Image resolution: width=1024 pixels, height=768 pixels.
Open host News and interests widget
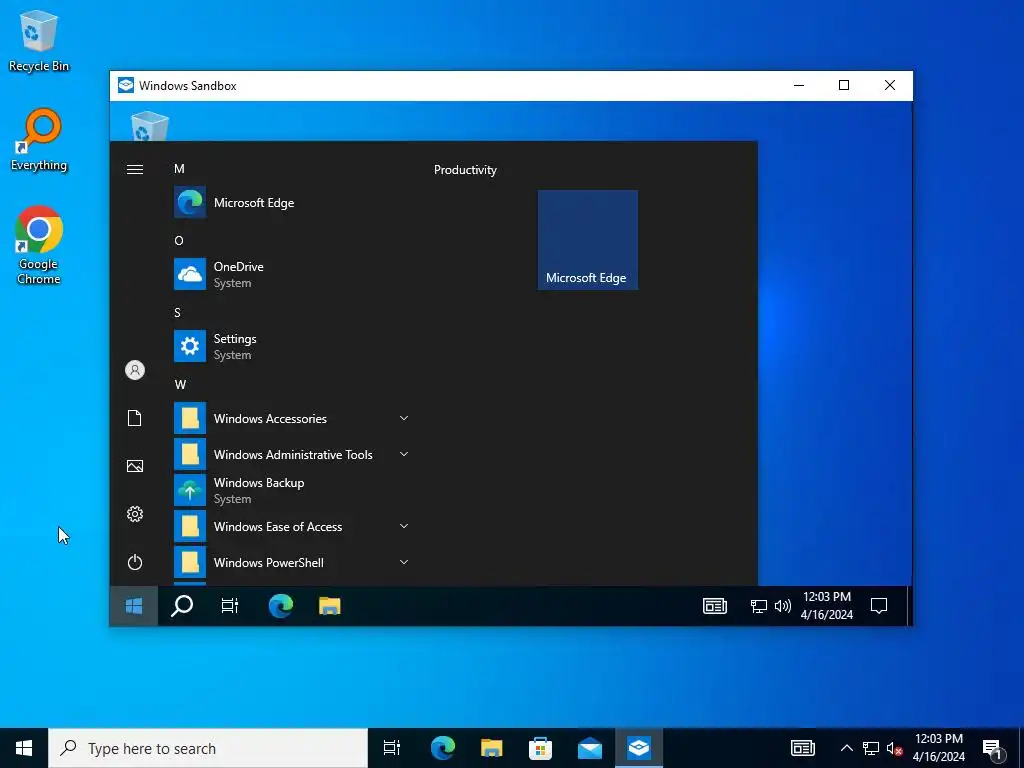point(803,748)
